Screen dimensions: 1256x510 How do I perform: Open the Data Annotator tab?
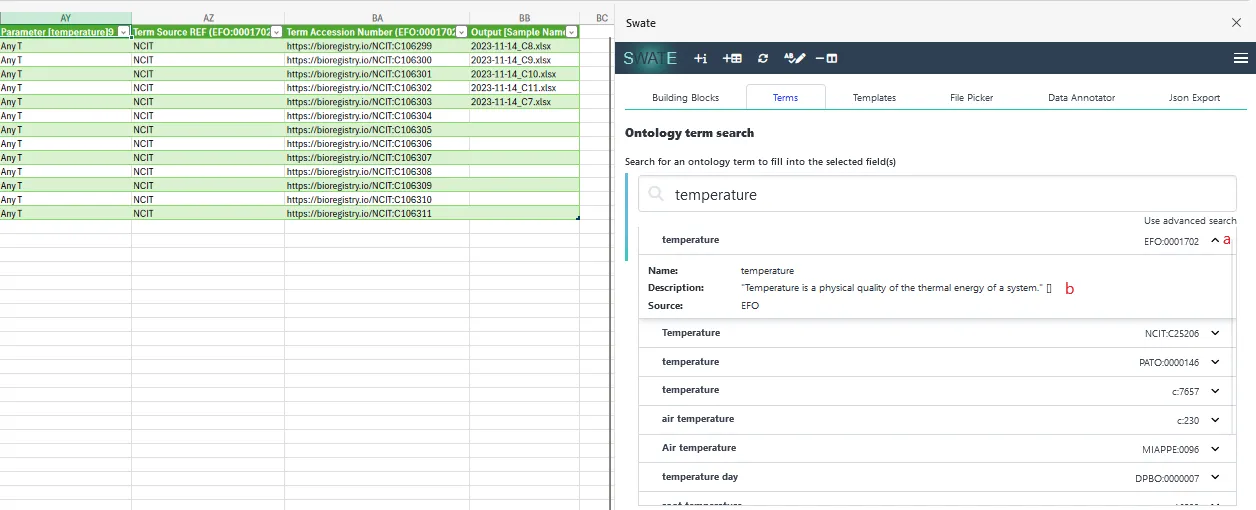click(1081, 98)
